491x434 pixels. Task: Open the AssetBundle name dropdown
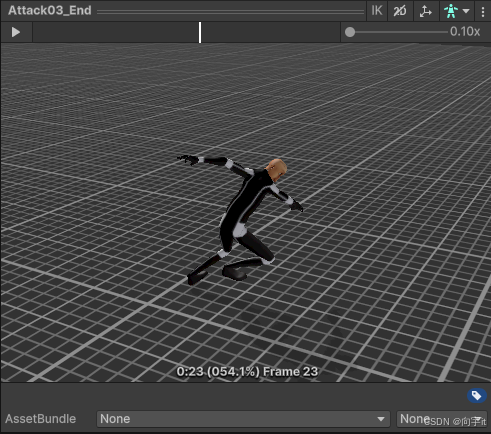coord(243,419)
